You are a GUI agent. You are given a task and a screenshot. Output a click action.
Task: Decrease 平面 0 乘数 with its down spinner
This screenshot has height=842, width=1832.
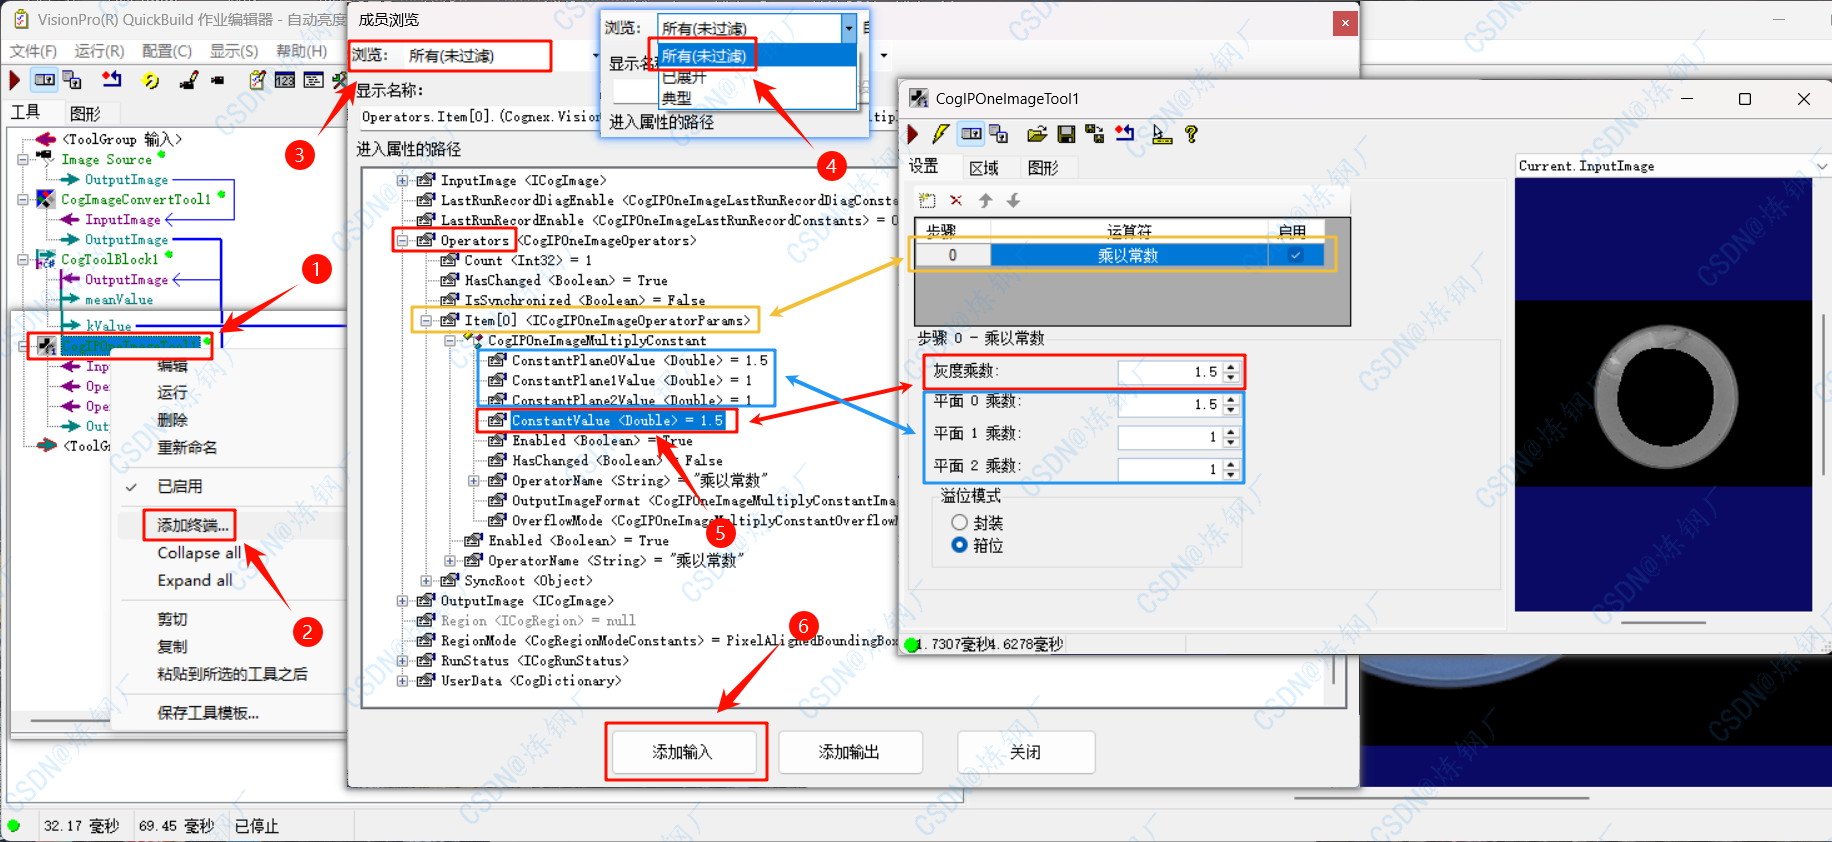tap(1231, 410)
